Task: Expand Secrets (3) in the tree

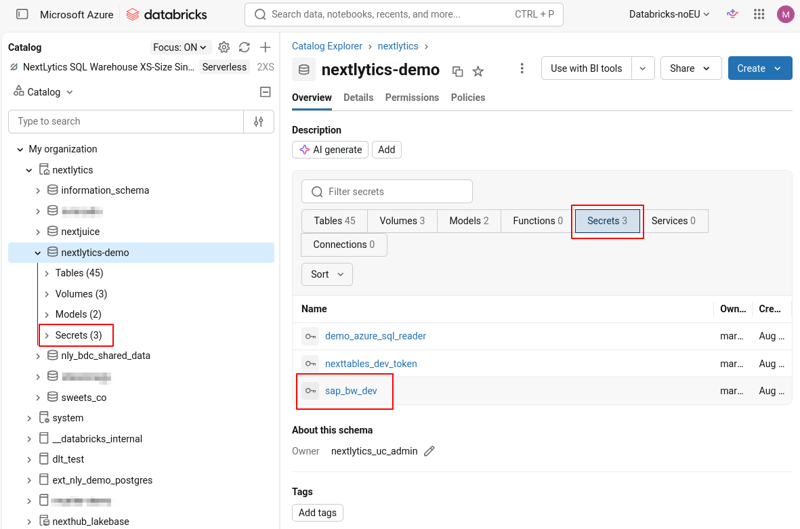Action: click(46, 336)
